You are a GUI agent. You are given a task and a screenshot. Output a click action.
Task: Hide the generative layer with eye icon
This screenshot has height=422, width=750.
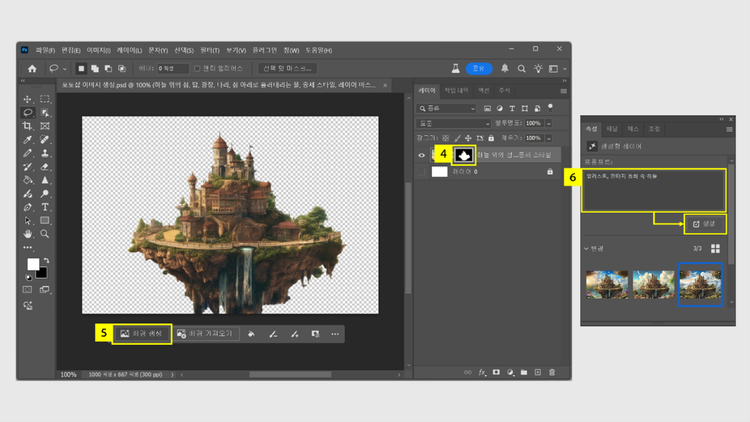pyautogui.click(x=422, y=155)
